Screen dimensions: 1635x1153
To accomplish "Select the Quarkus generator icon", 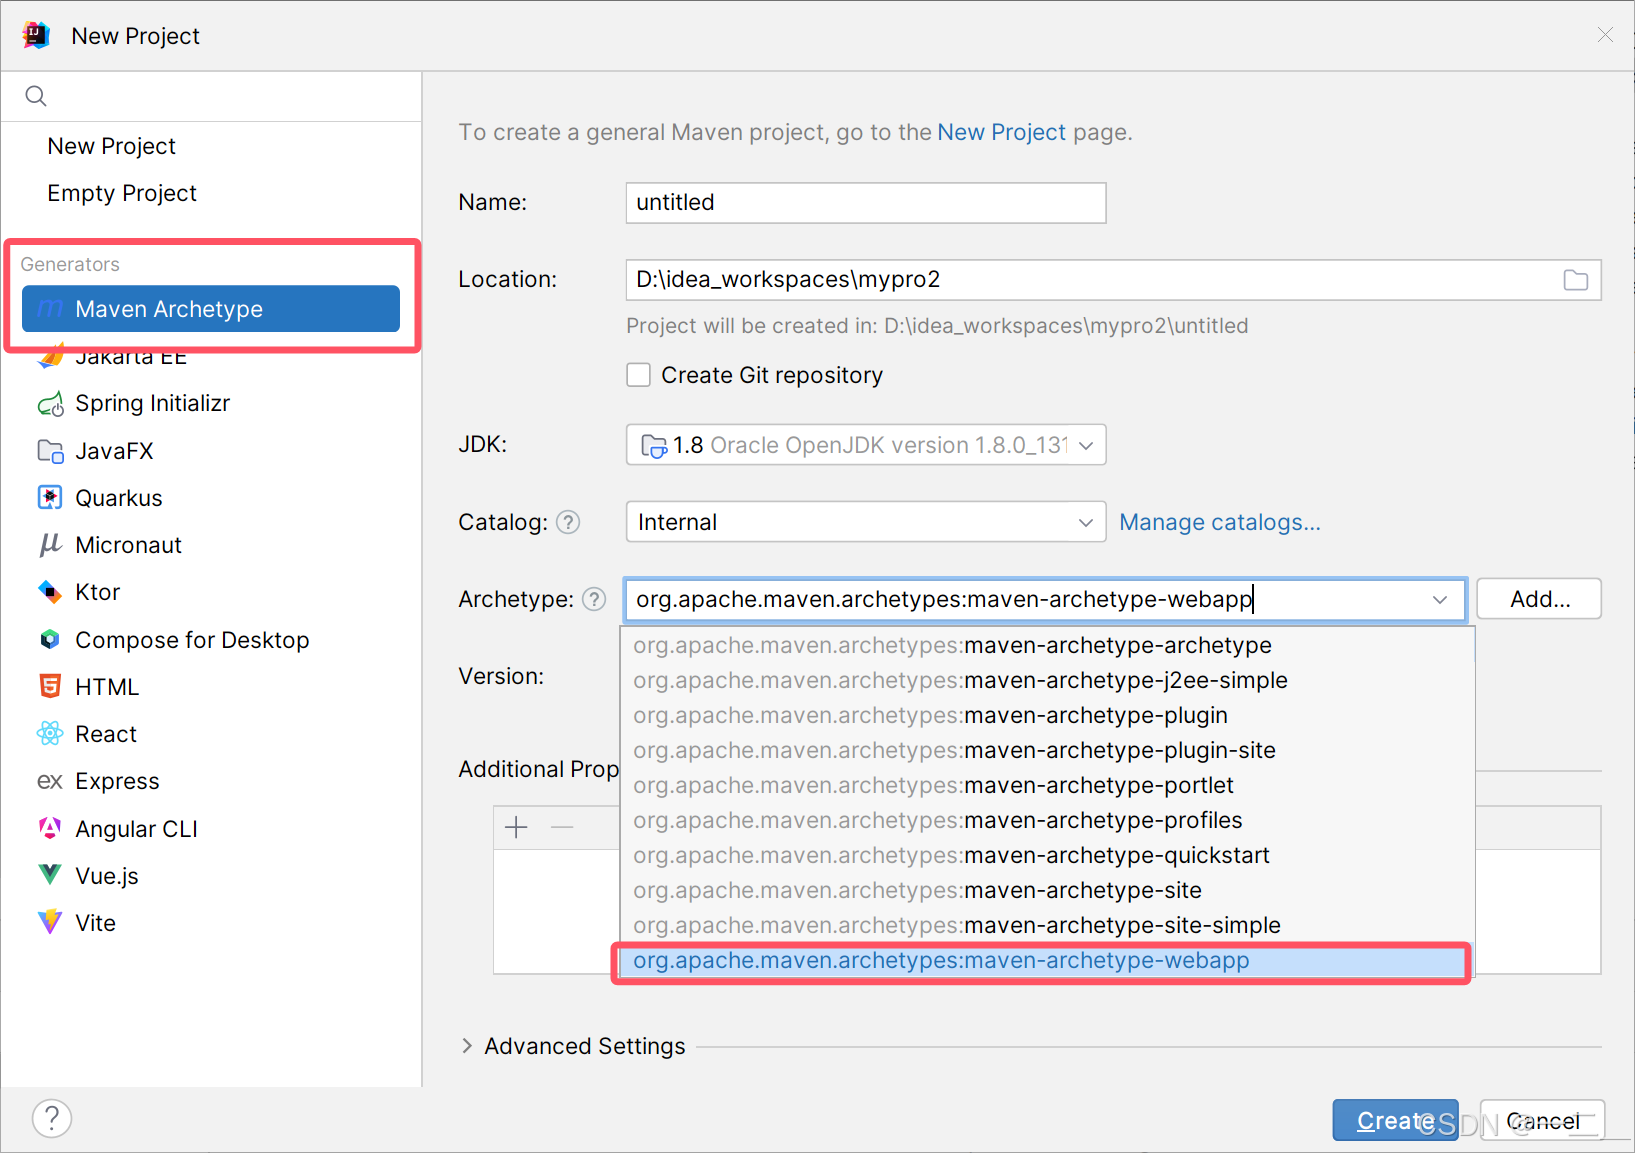I will coord(50,498).
